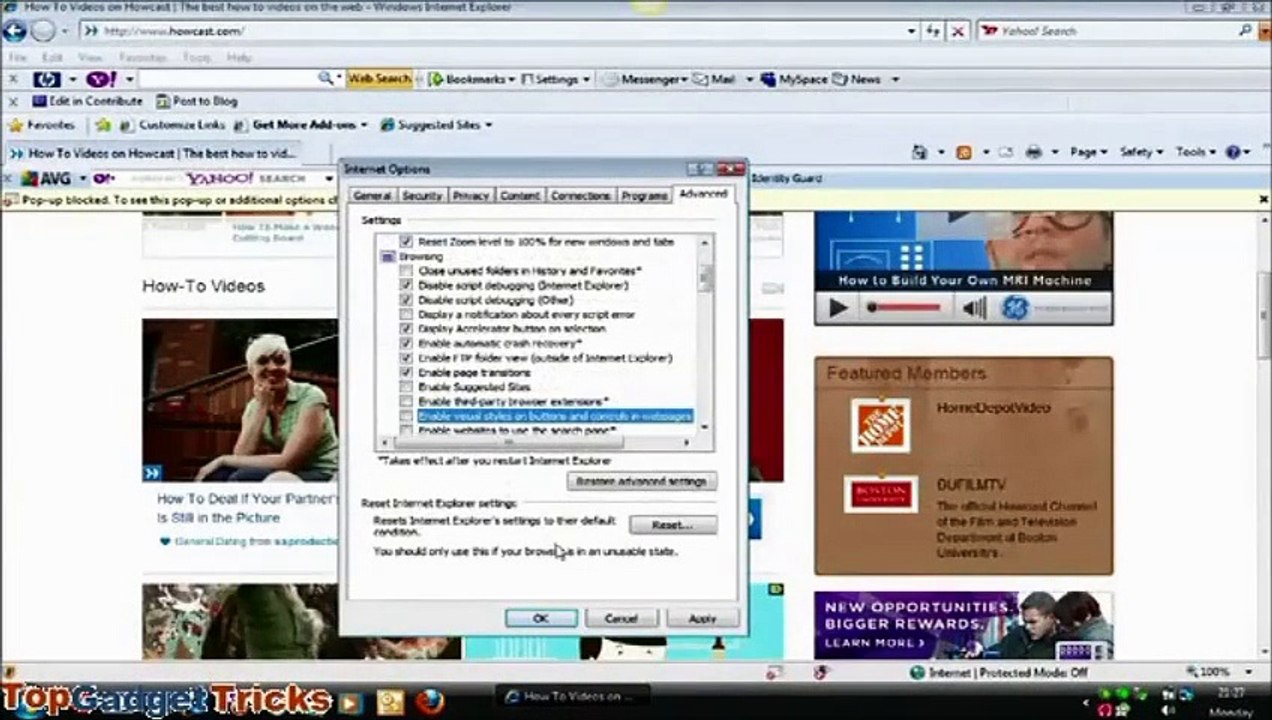The width and height of the screenshot is (1272, 720).
Task: Toggle Enable third-party browser extensions
Action: coord(406,401)
